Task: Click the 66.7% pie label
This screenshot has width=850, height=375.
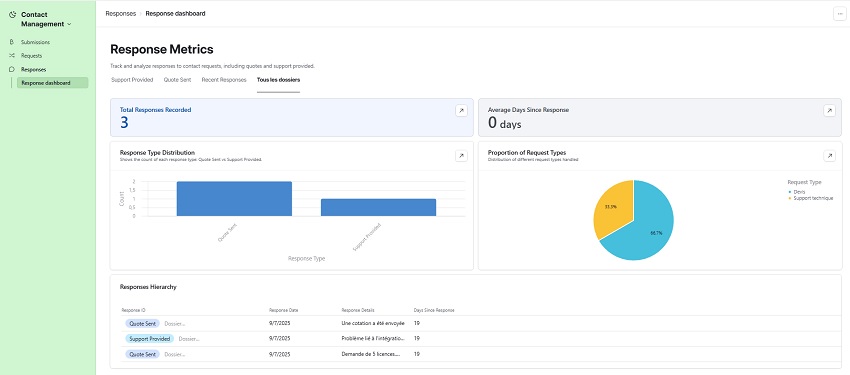Action: 656,233
